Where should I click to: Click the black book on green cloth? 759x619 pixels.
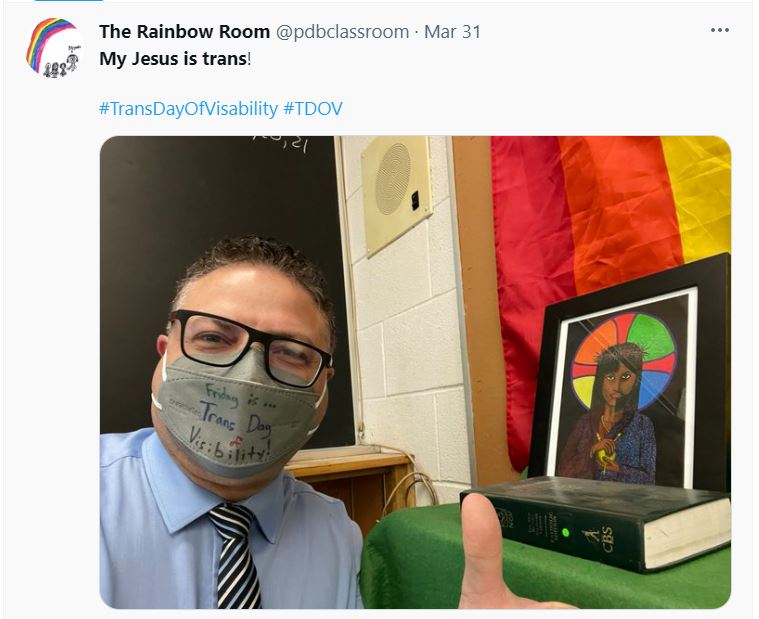[597, 521]
